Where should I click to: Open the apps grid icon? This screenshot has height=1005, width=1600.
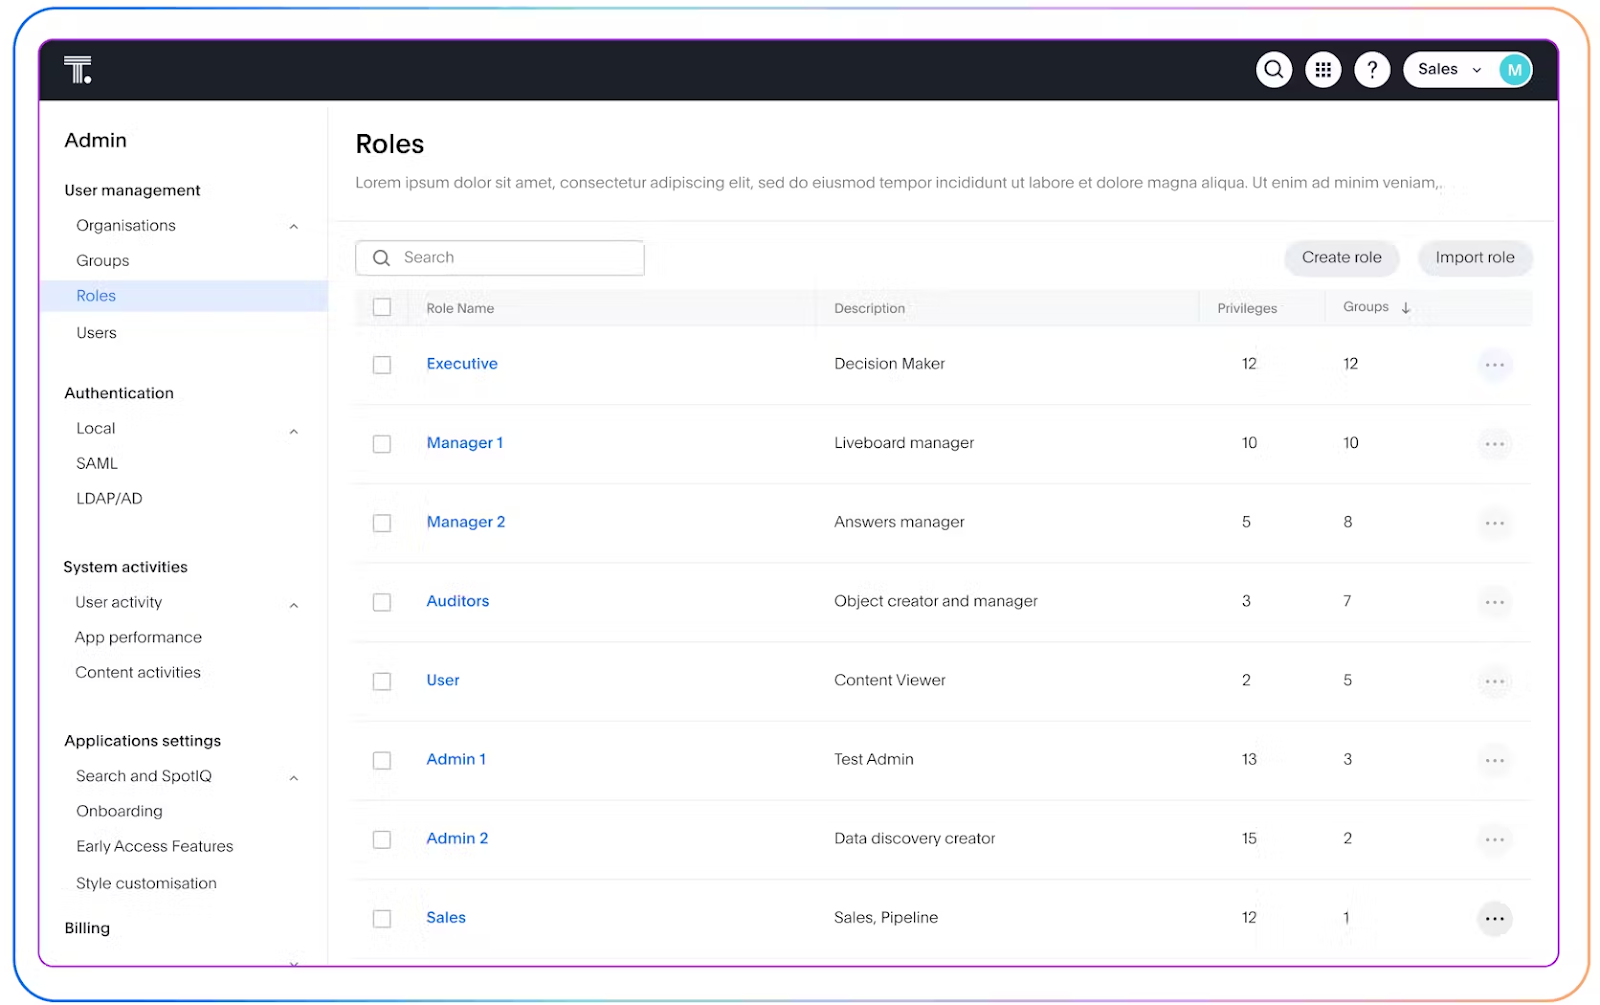1323,70
